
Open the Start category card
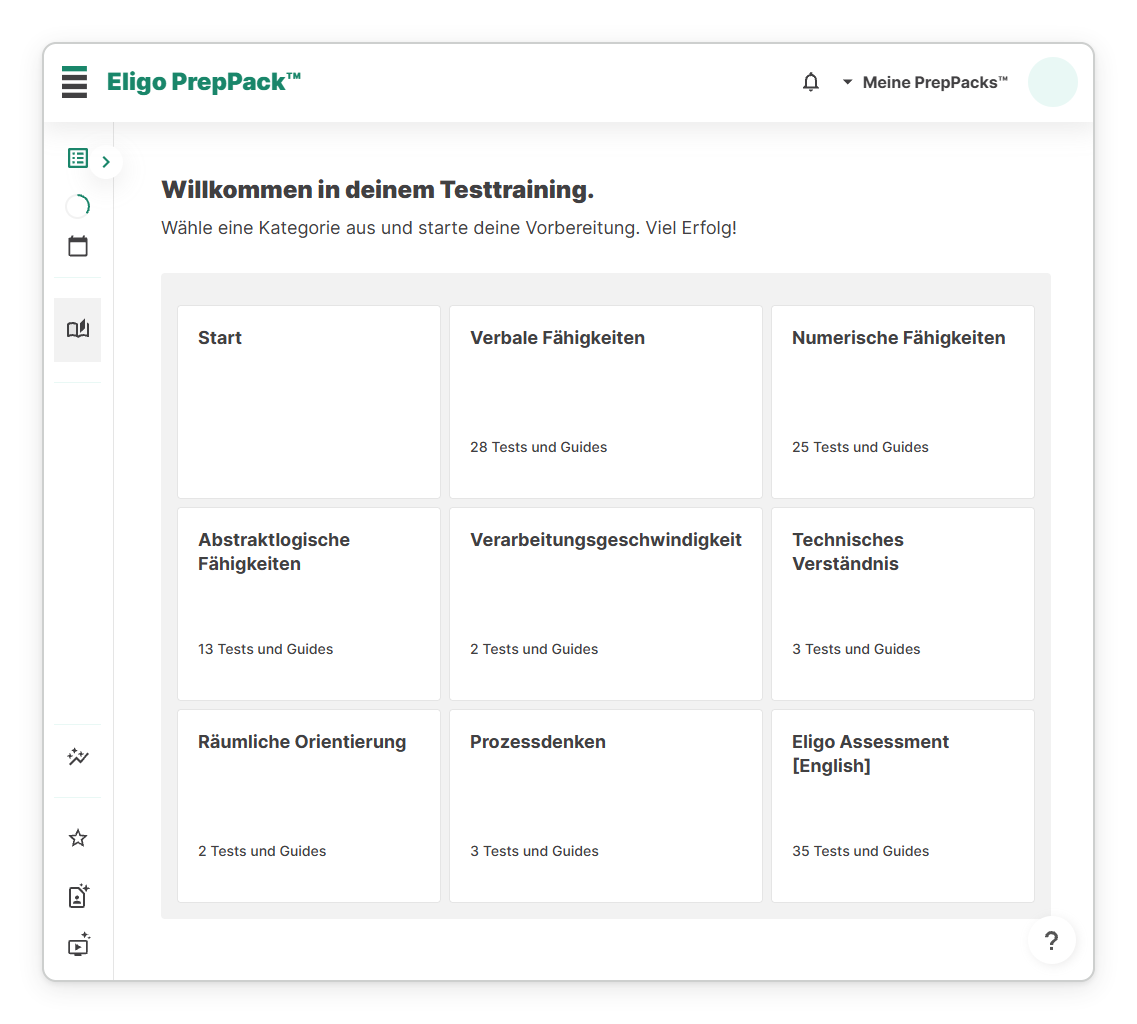[x=309, y=402]
